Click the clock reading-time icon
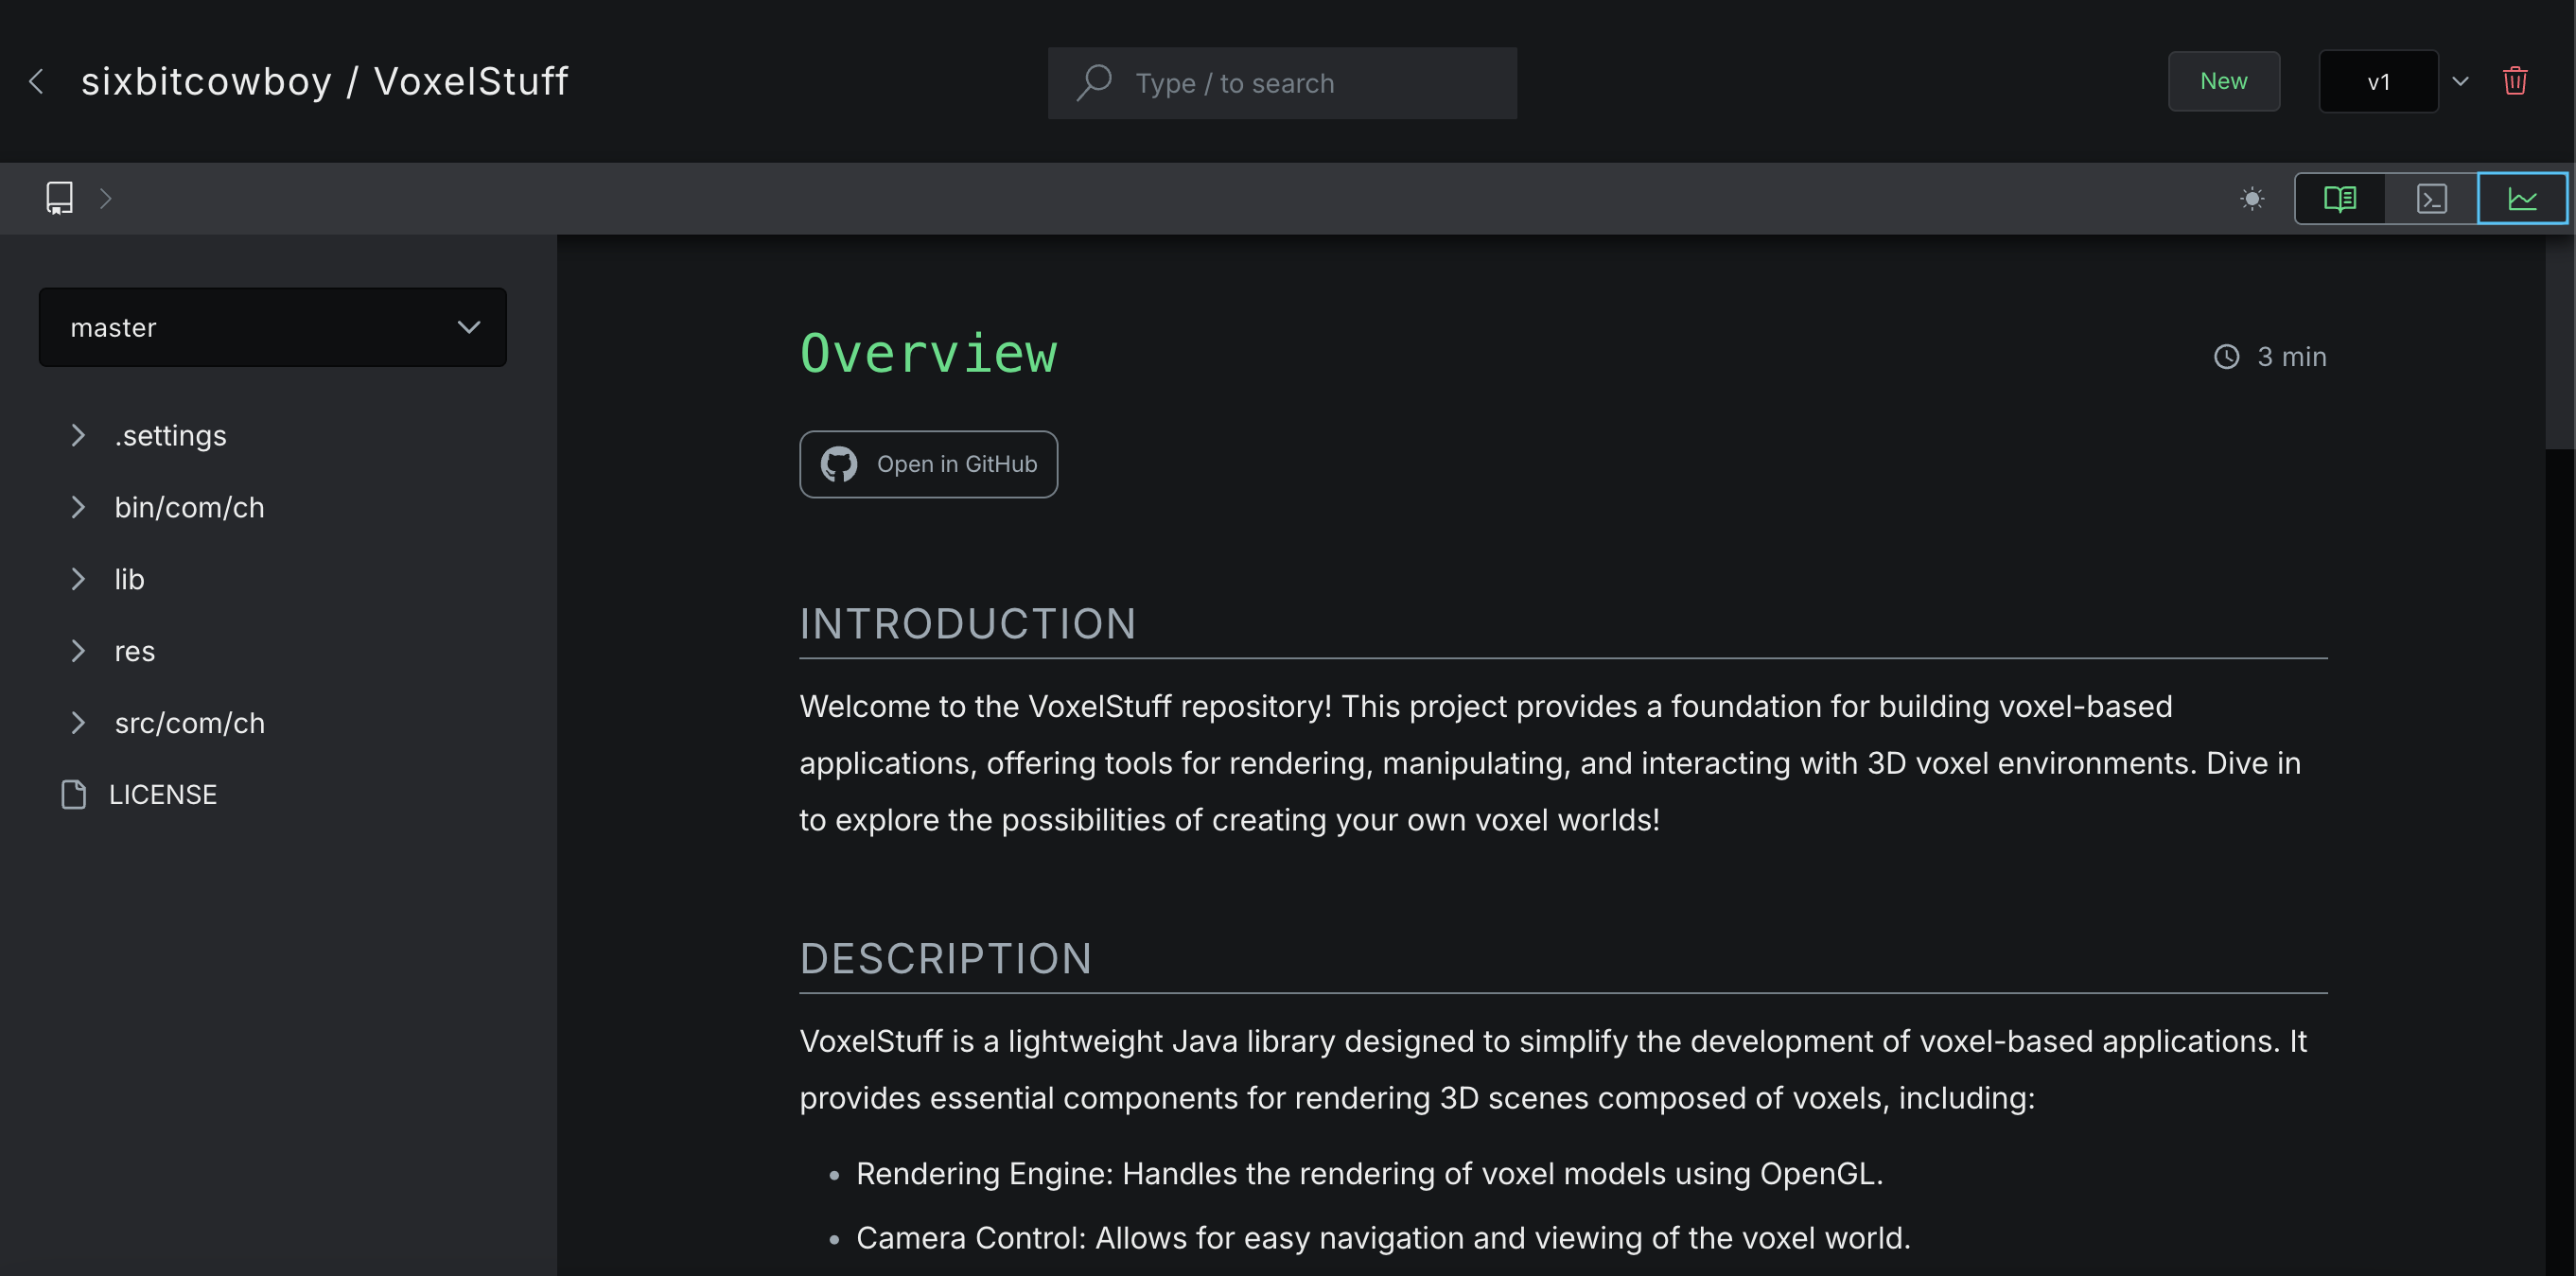Image resolution: width=2576 pixels, height=1276 pixels. tap(2226, 357)
